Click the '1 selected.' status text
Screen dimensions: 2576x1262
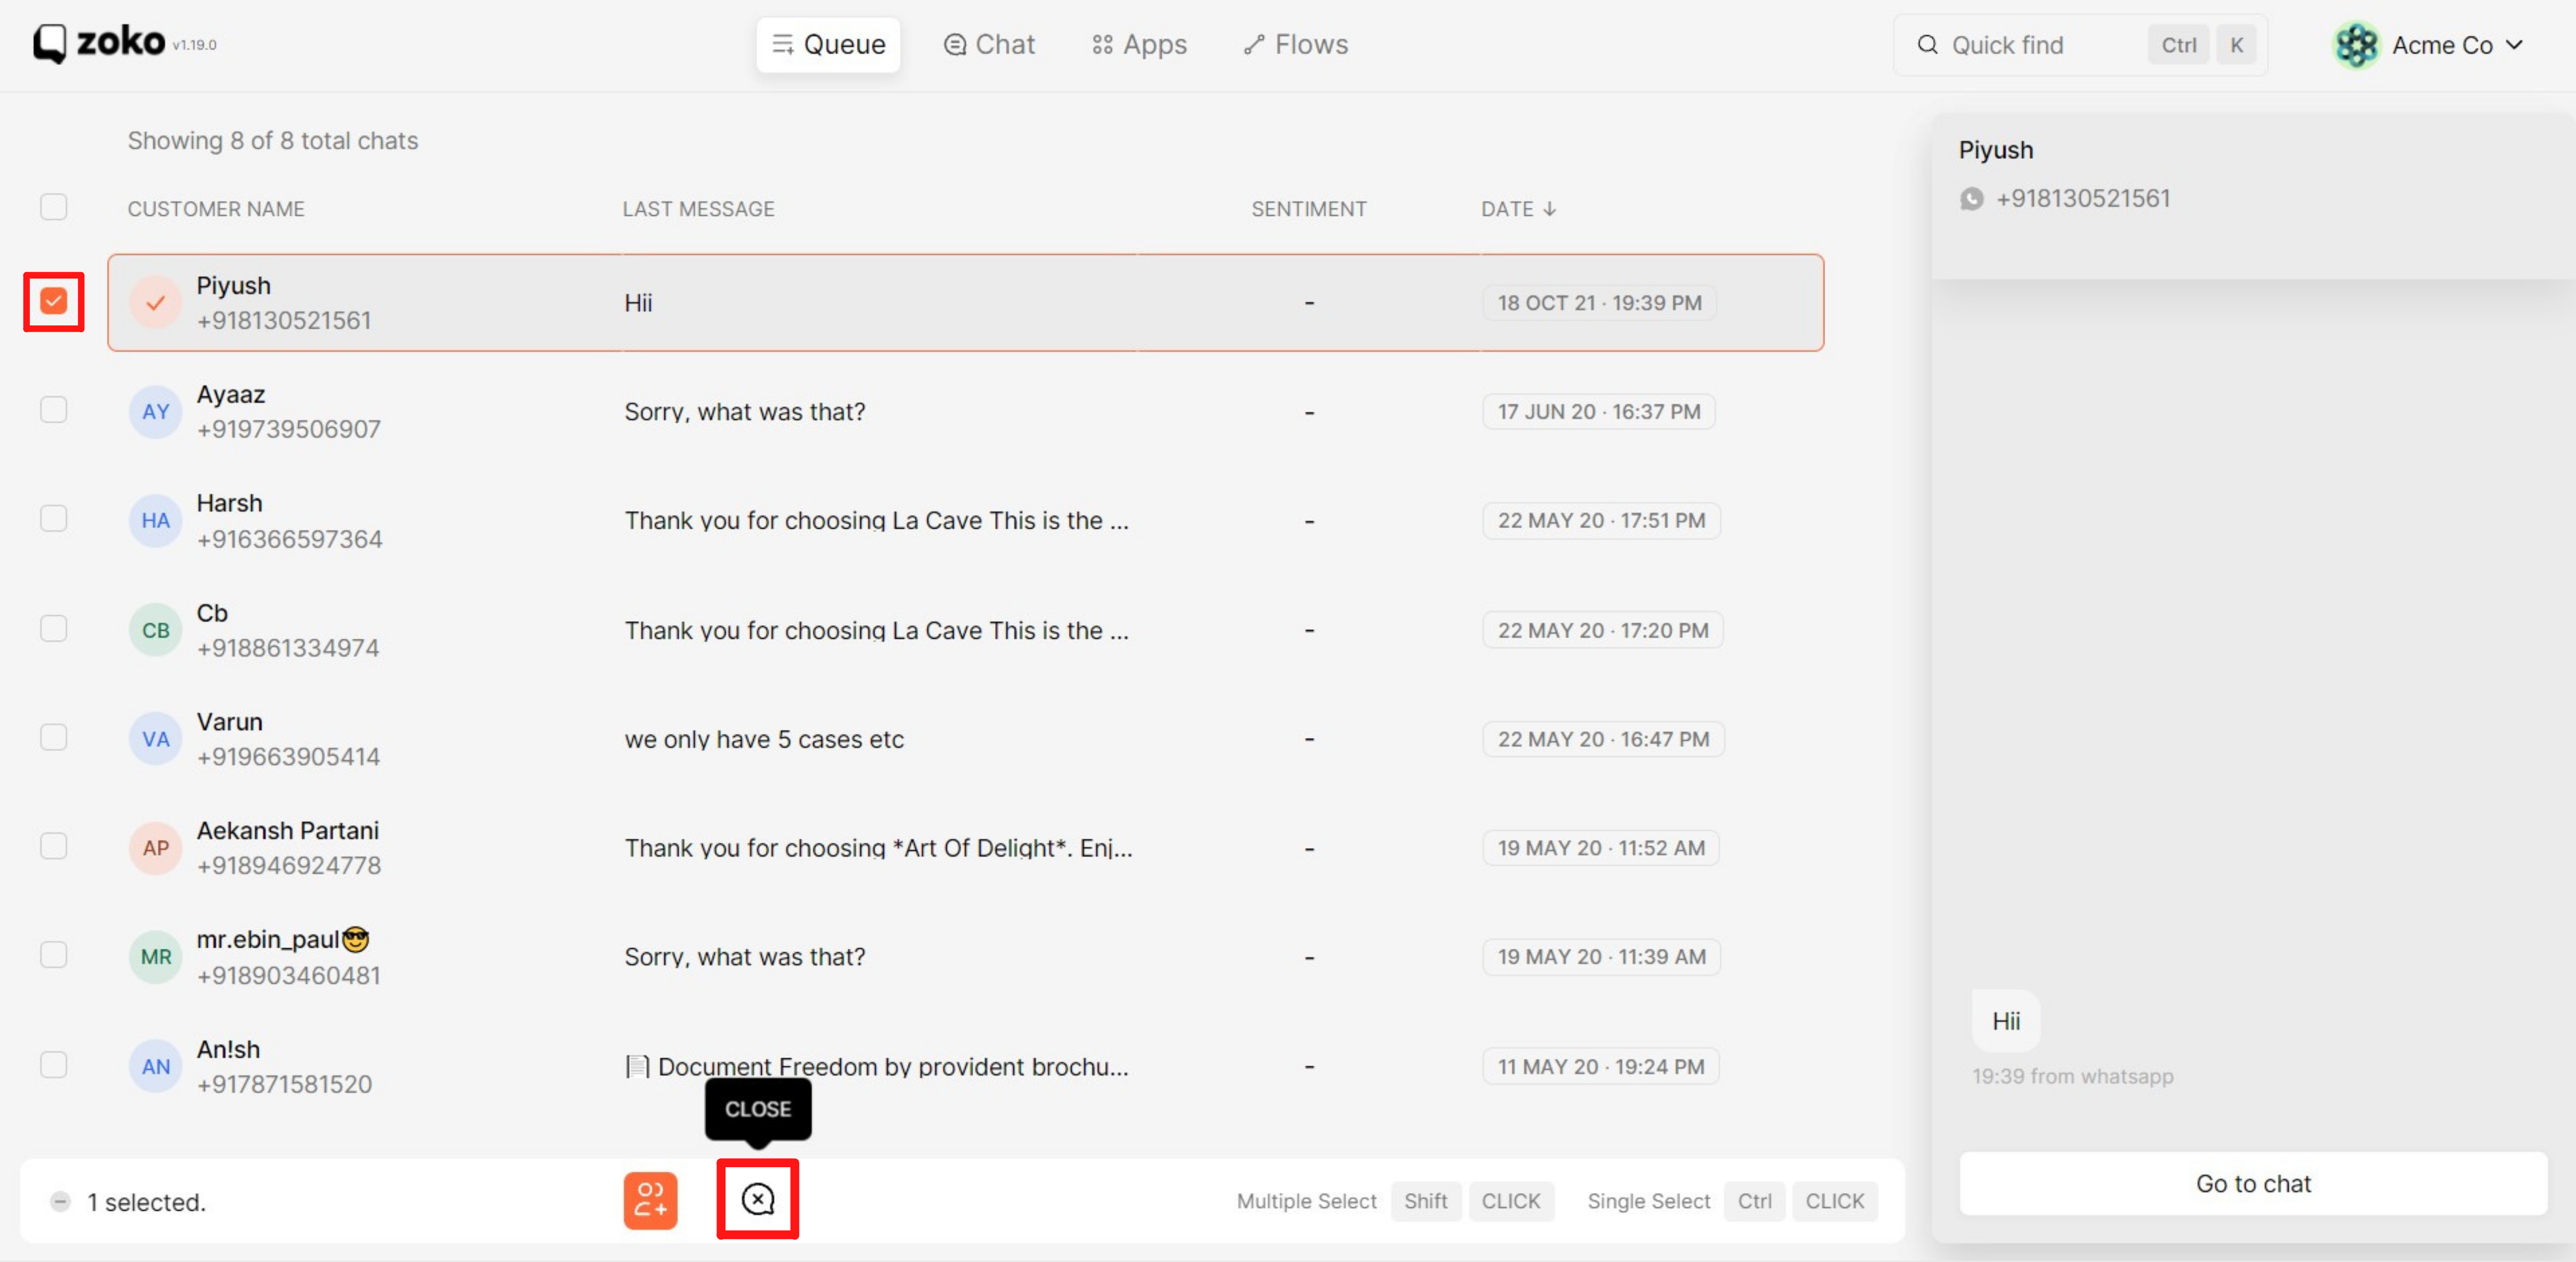146,1202
